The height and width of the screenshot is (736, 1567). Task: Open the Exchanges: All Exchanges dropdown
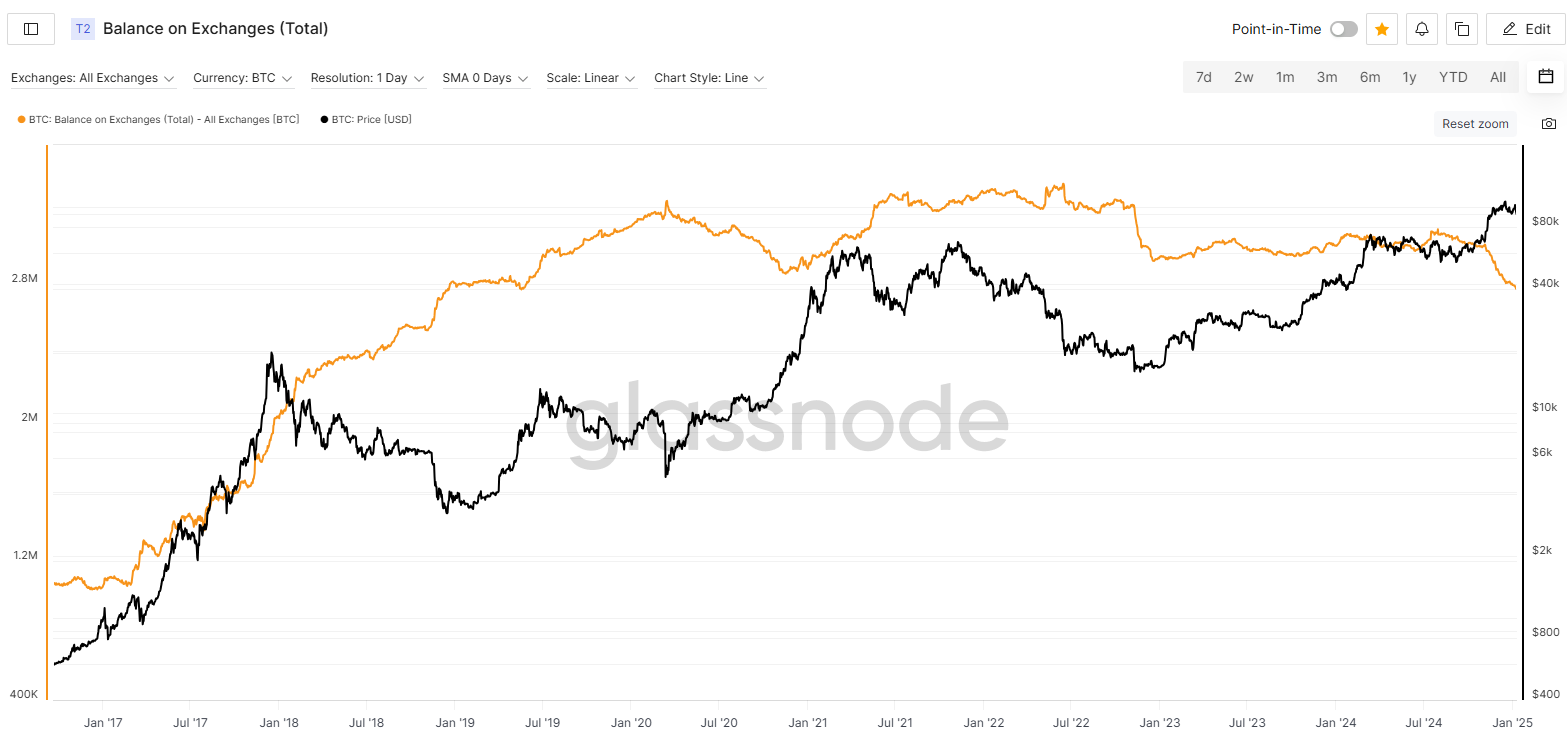[93, 78]
